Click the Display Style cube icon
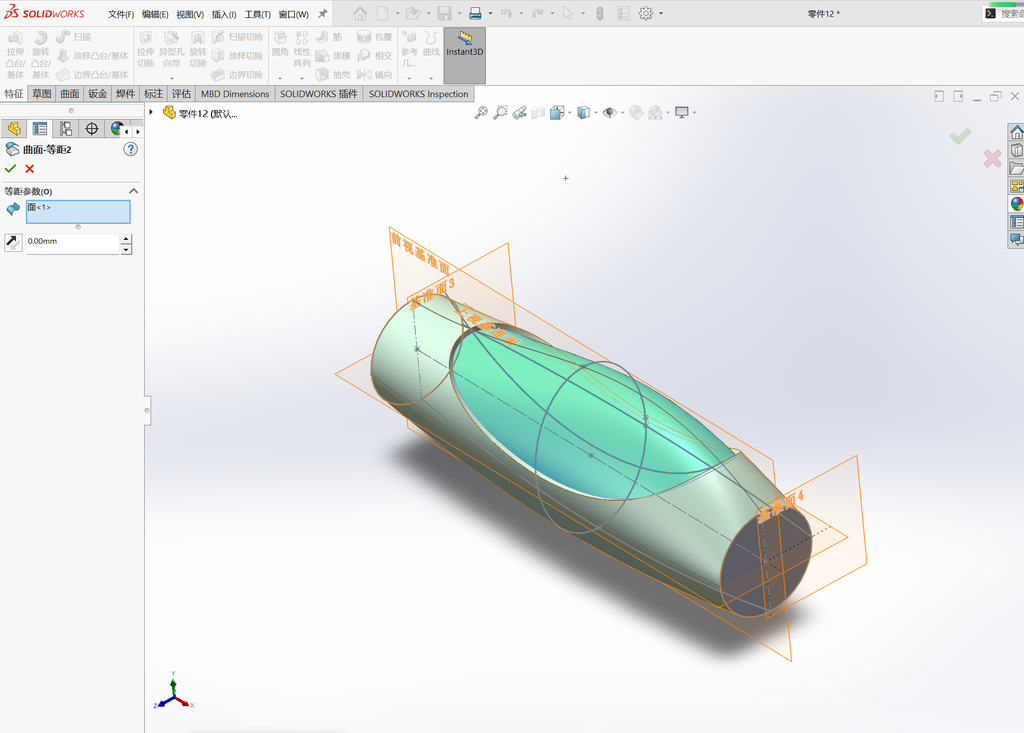The width and height of the screenshot is (1024, 733). [583, 112]
